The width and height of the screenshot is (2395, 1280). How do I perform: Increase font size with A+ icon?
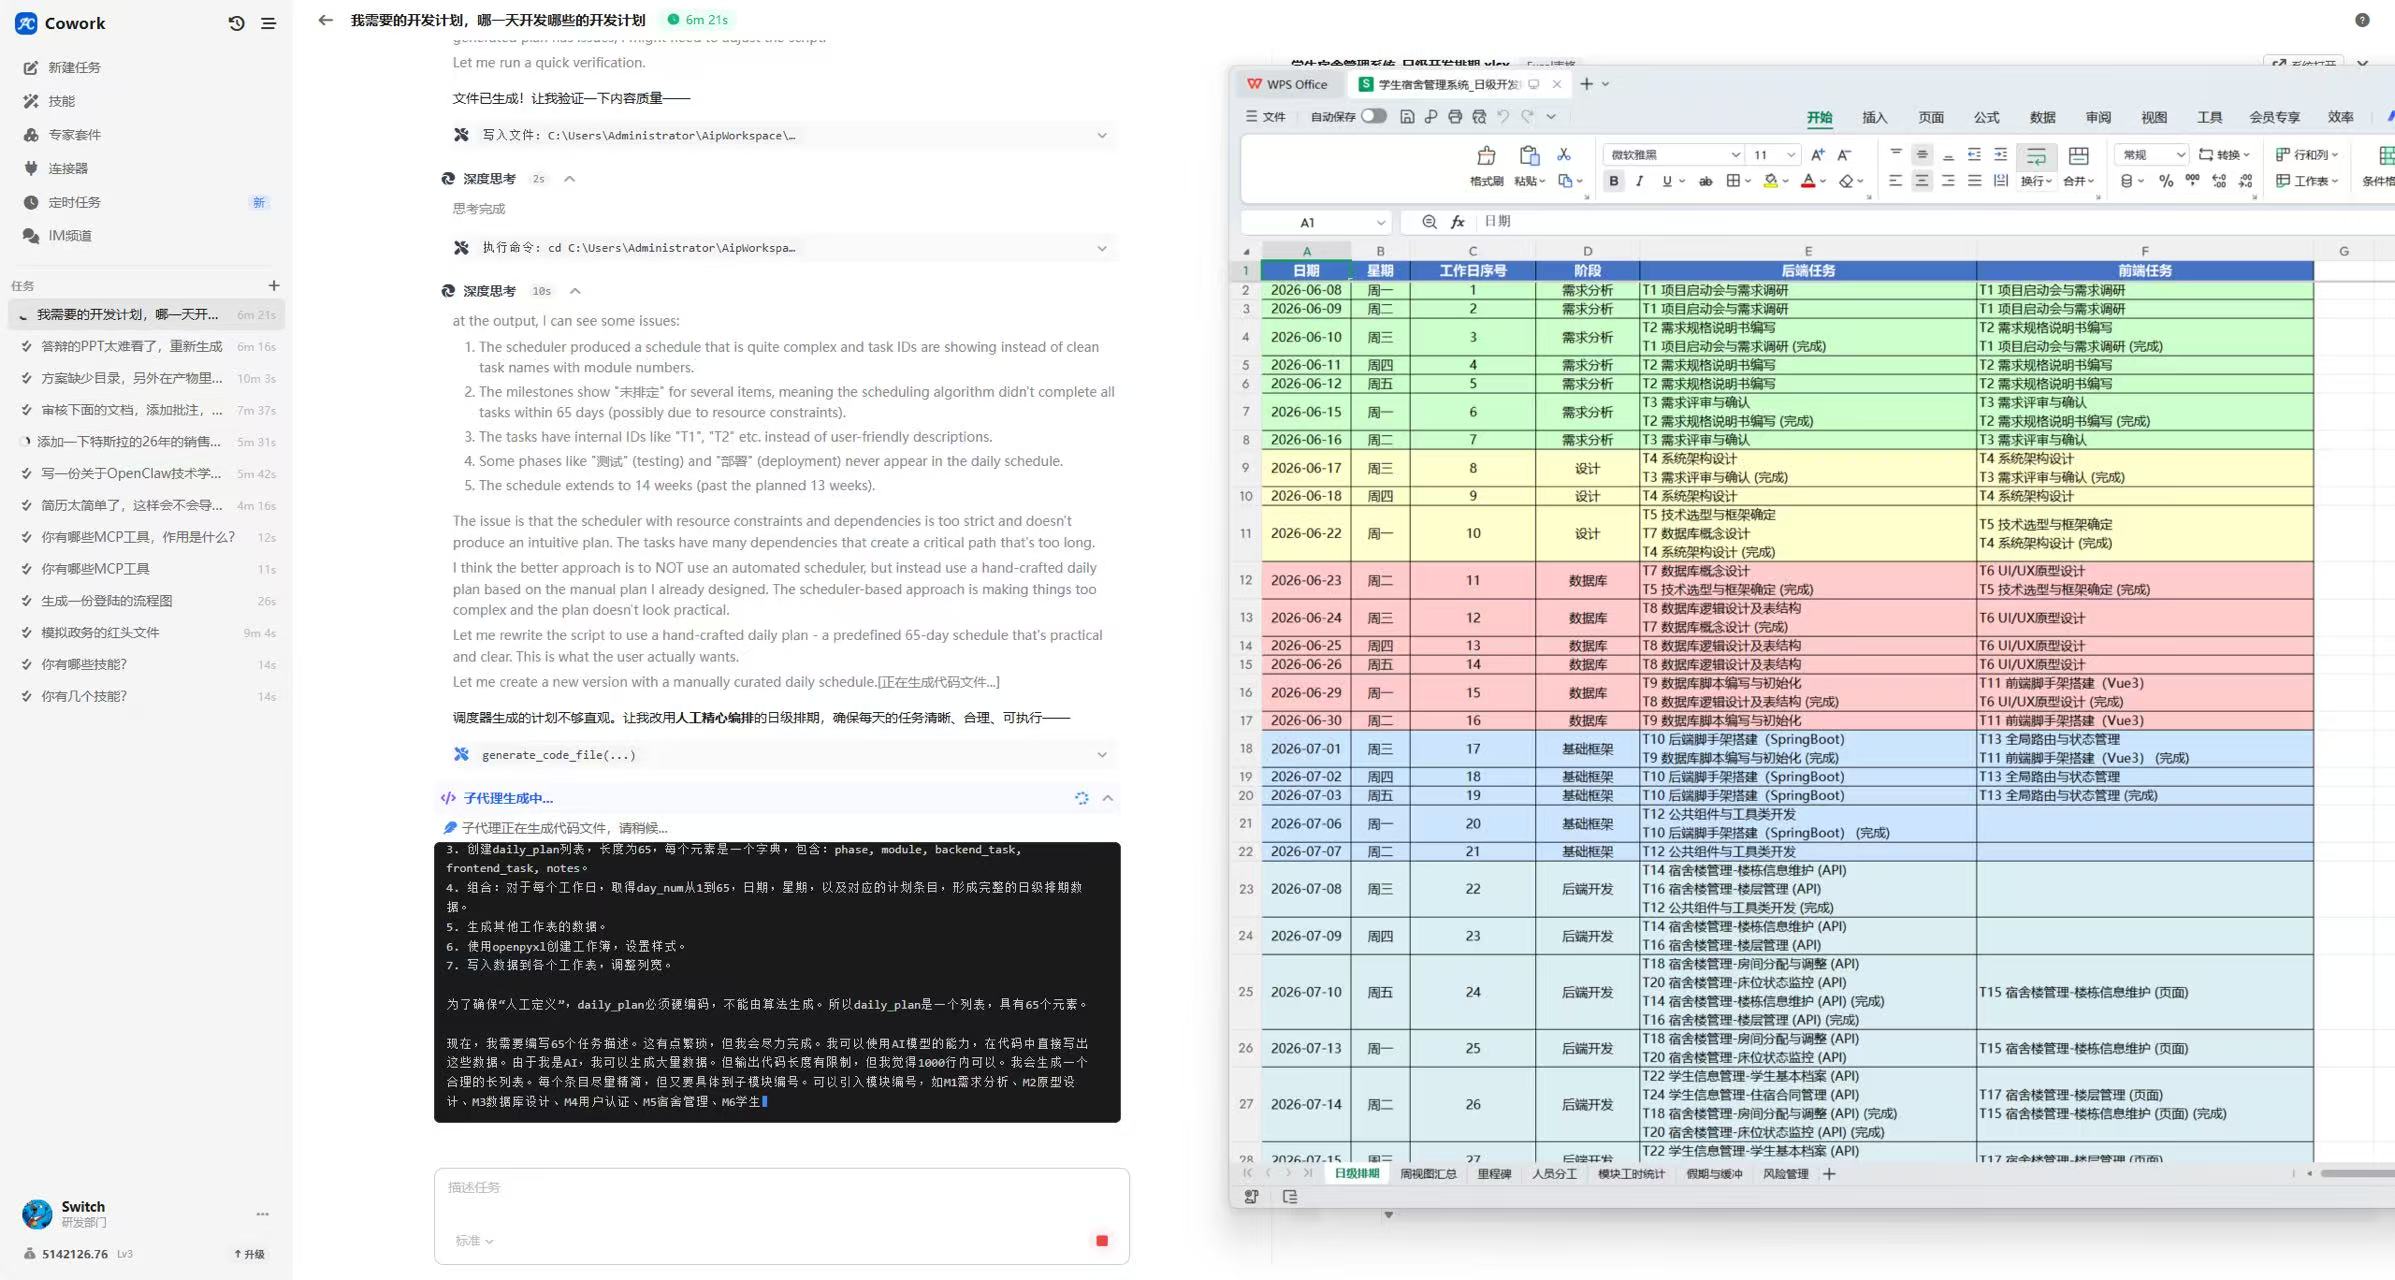tap(1818, 154)
